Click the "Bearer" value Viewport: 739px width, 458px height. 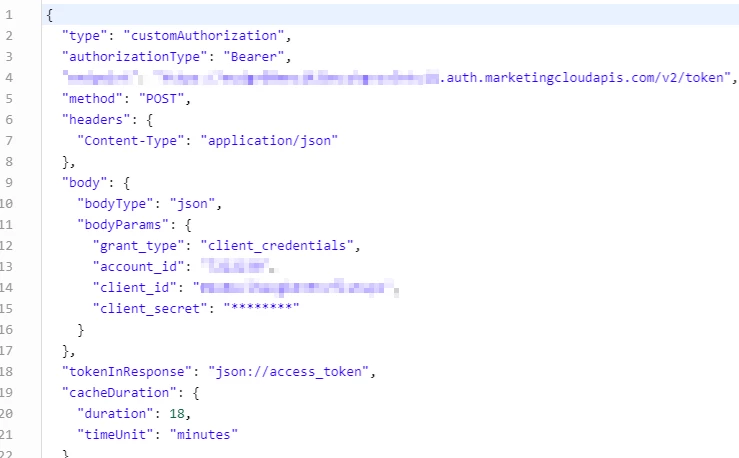click(254, 57)
